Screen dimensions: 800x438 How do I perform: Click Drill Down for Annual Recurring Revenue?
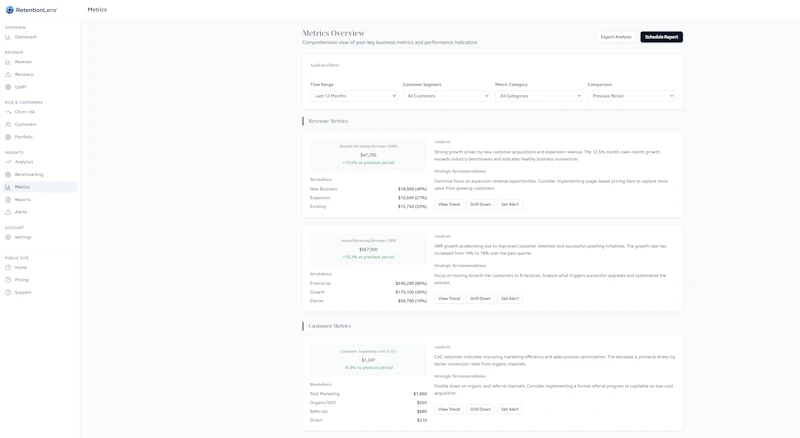click(x=481, y=299)
